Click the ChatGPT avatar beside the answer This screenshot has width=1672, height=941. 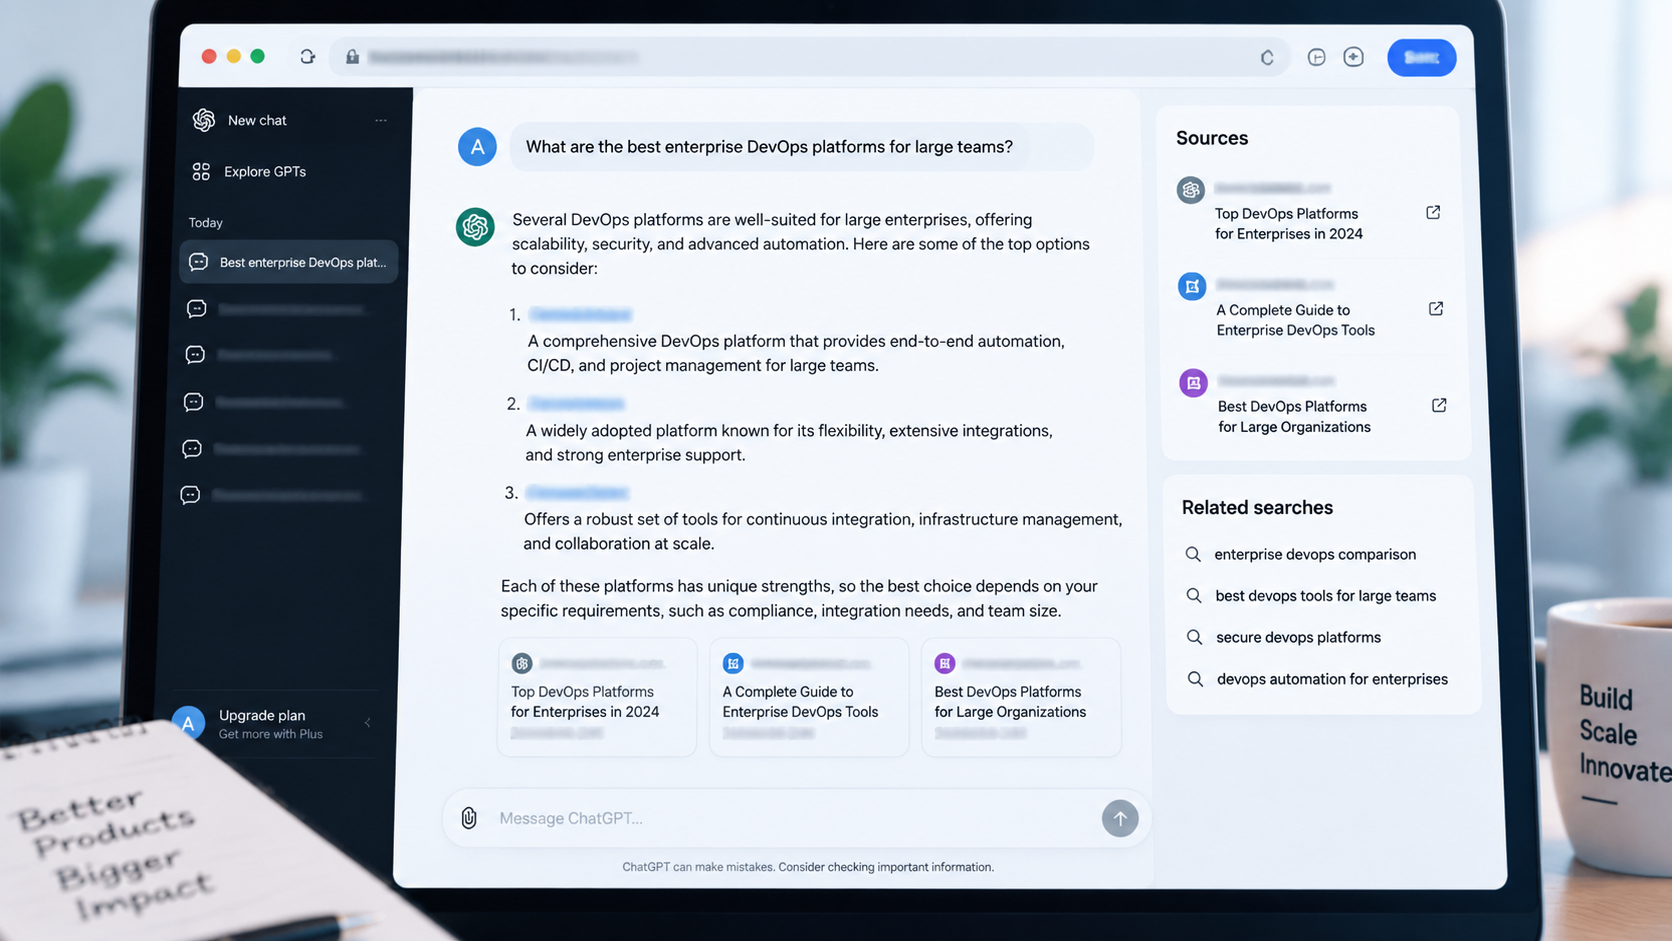[x=475, y=227]
